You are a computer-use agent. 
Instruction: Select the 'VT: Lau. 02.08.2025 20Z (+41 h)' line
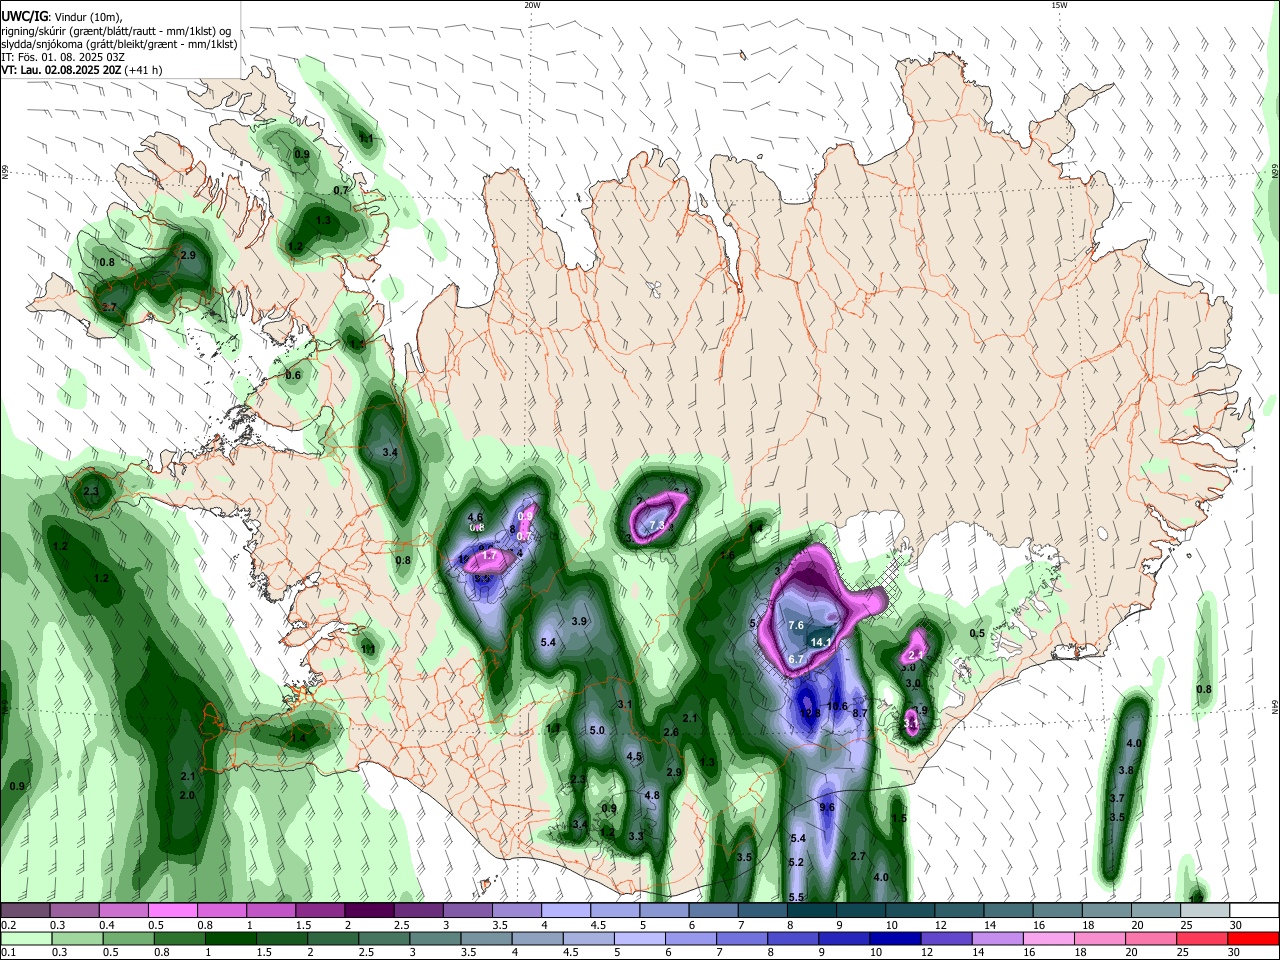coord(82,70)
